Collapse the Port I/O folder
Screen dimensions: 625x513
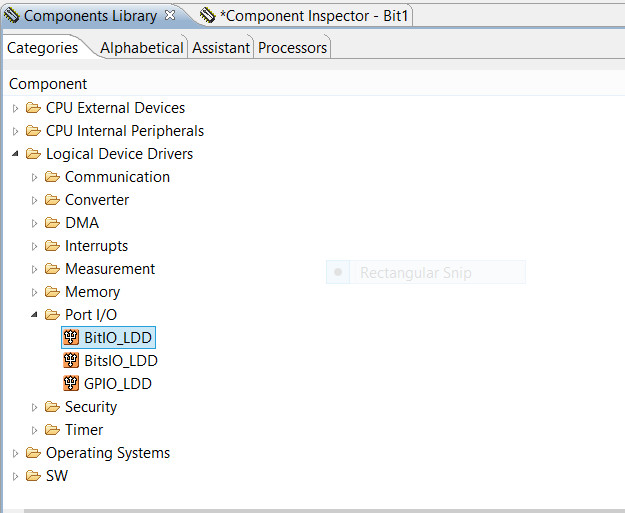click(x=34, y=315)
